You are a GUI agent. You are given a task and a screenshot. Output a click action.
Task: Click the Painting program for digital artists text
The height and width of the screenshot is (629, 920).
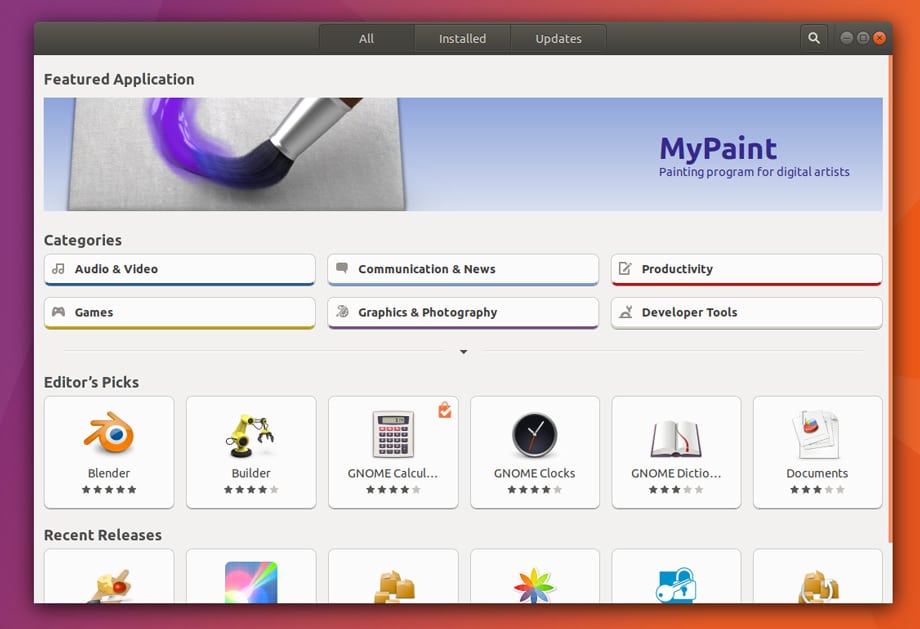(x=754, y=172)
